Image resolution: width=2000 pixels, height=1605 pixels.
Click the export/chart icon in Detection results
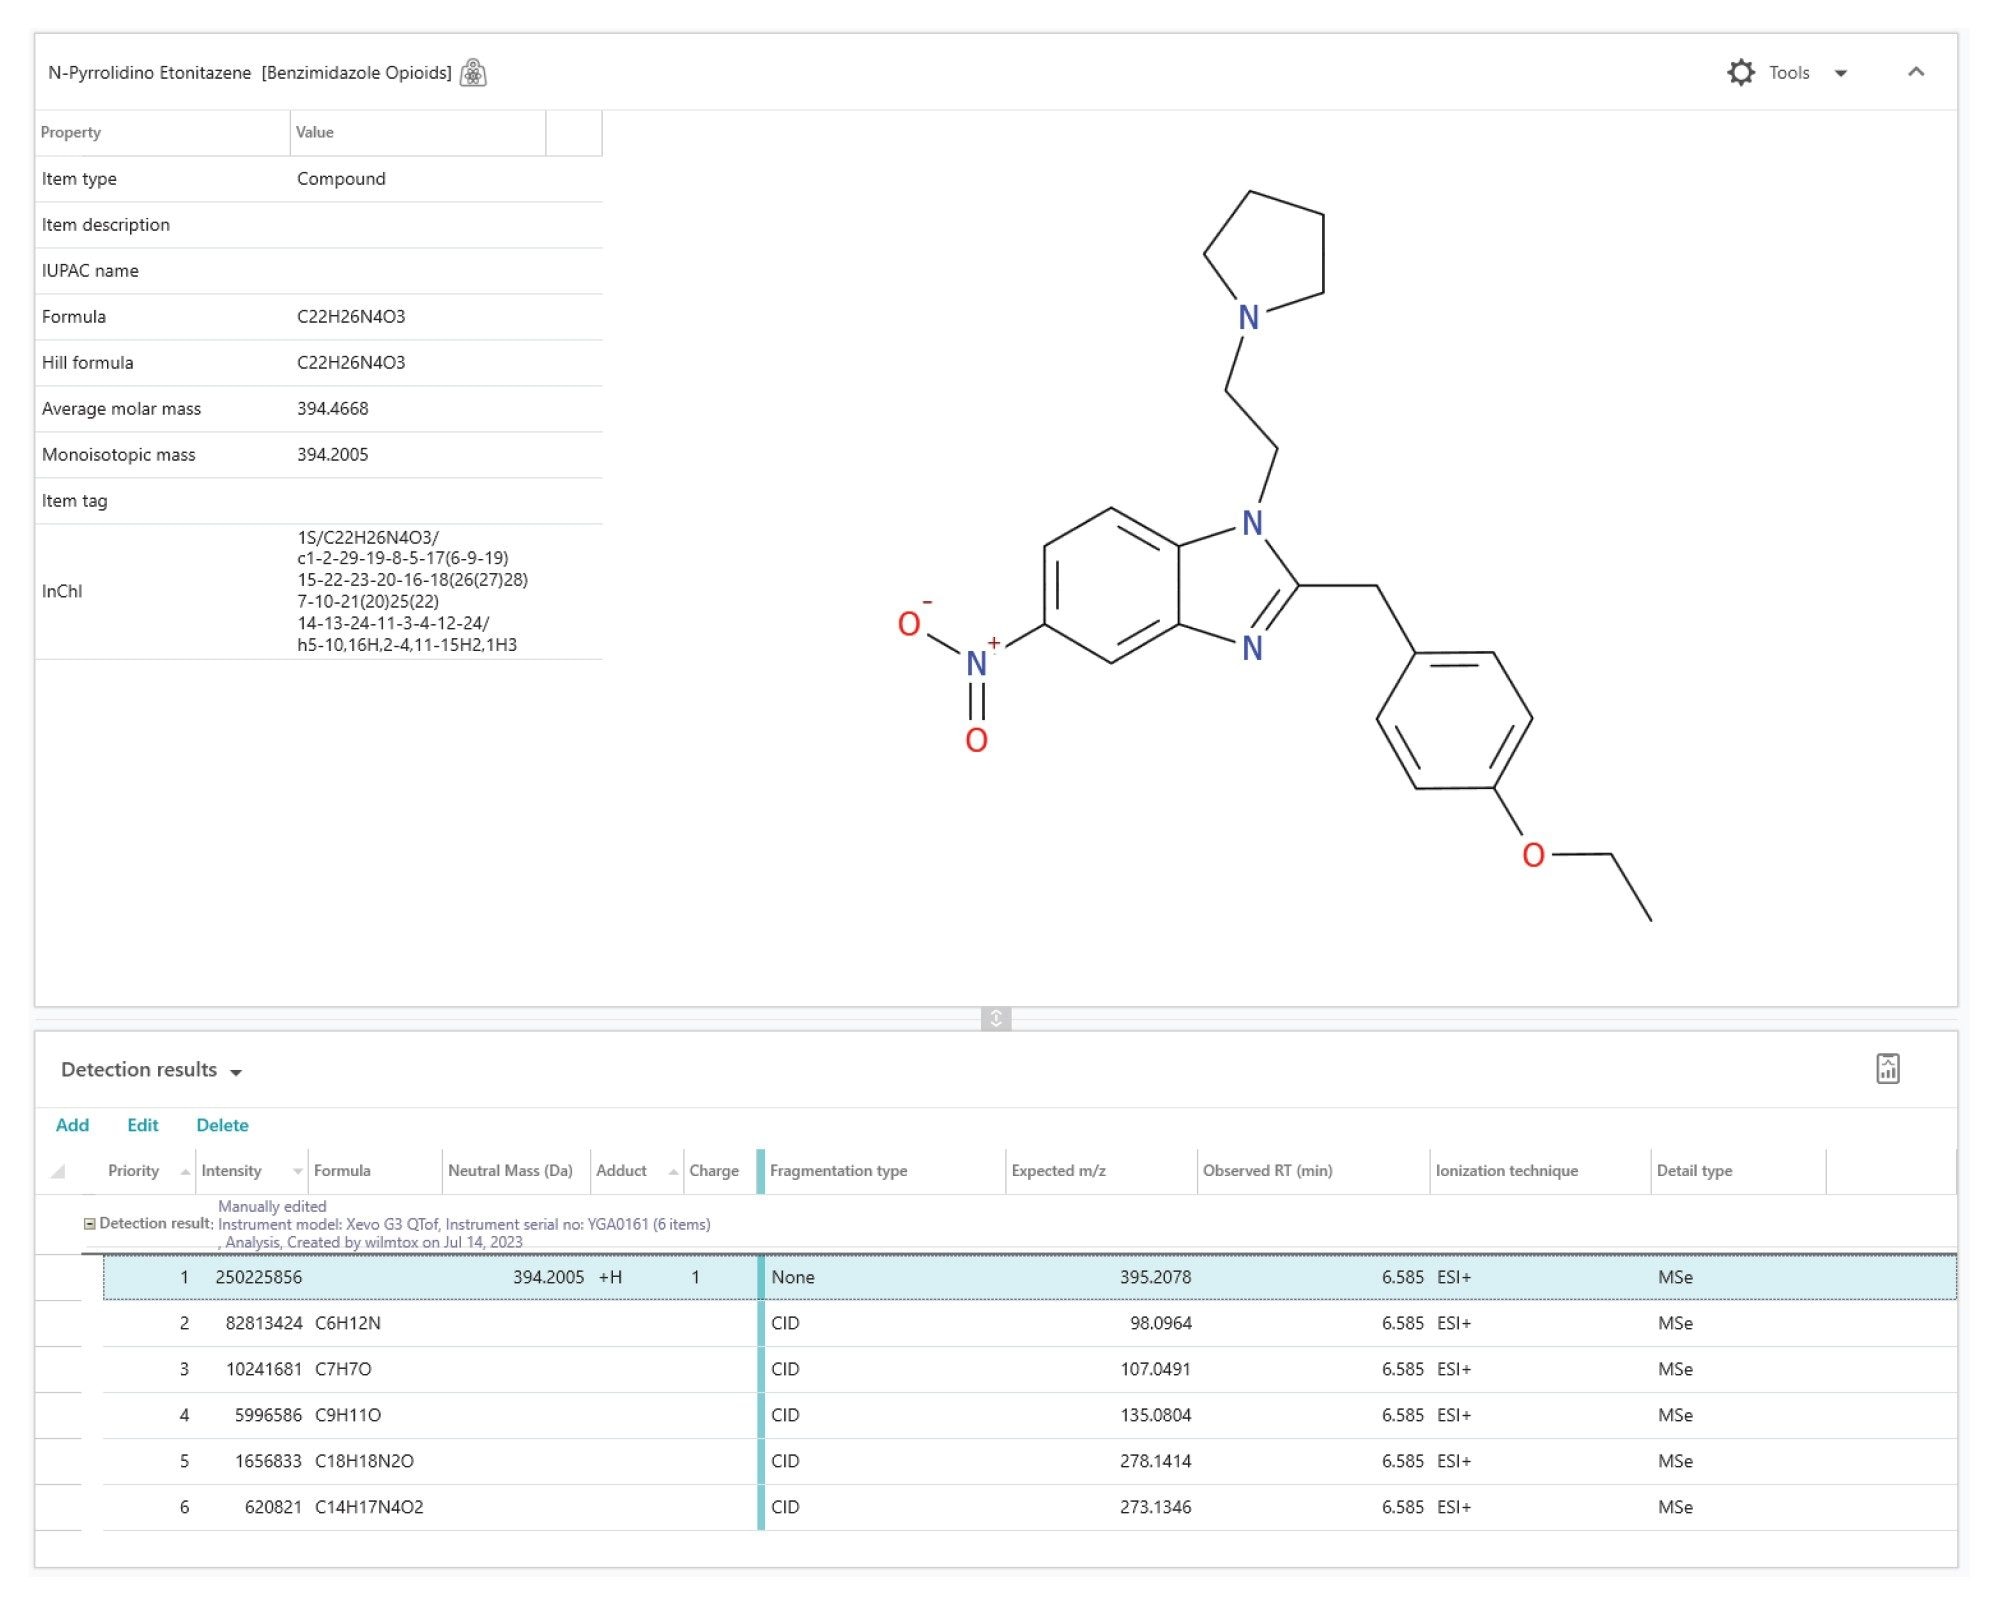tap(1887, 1069)
